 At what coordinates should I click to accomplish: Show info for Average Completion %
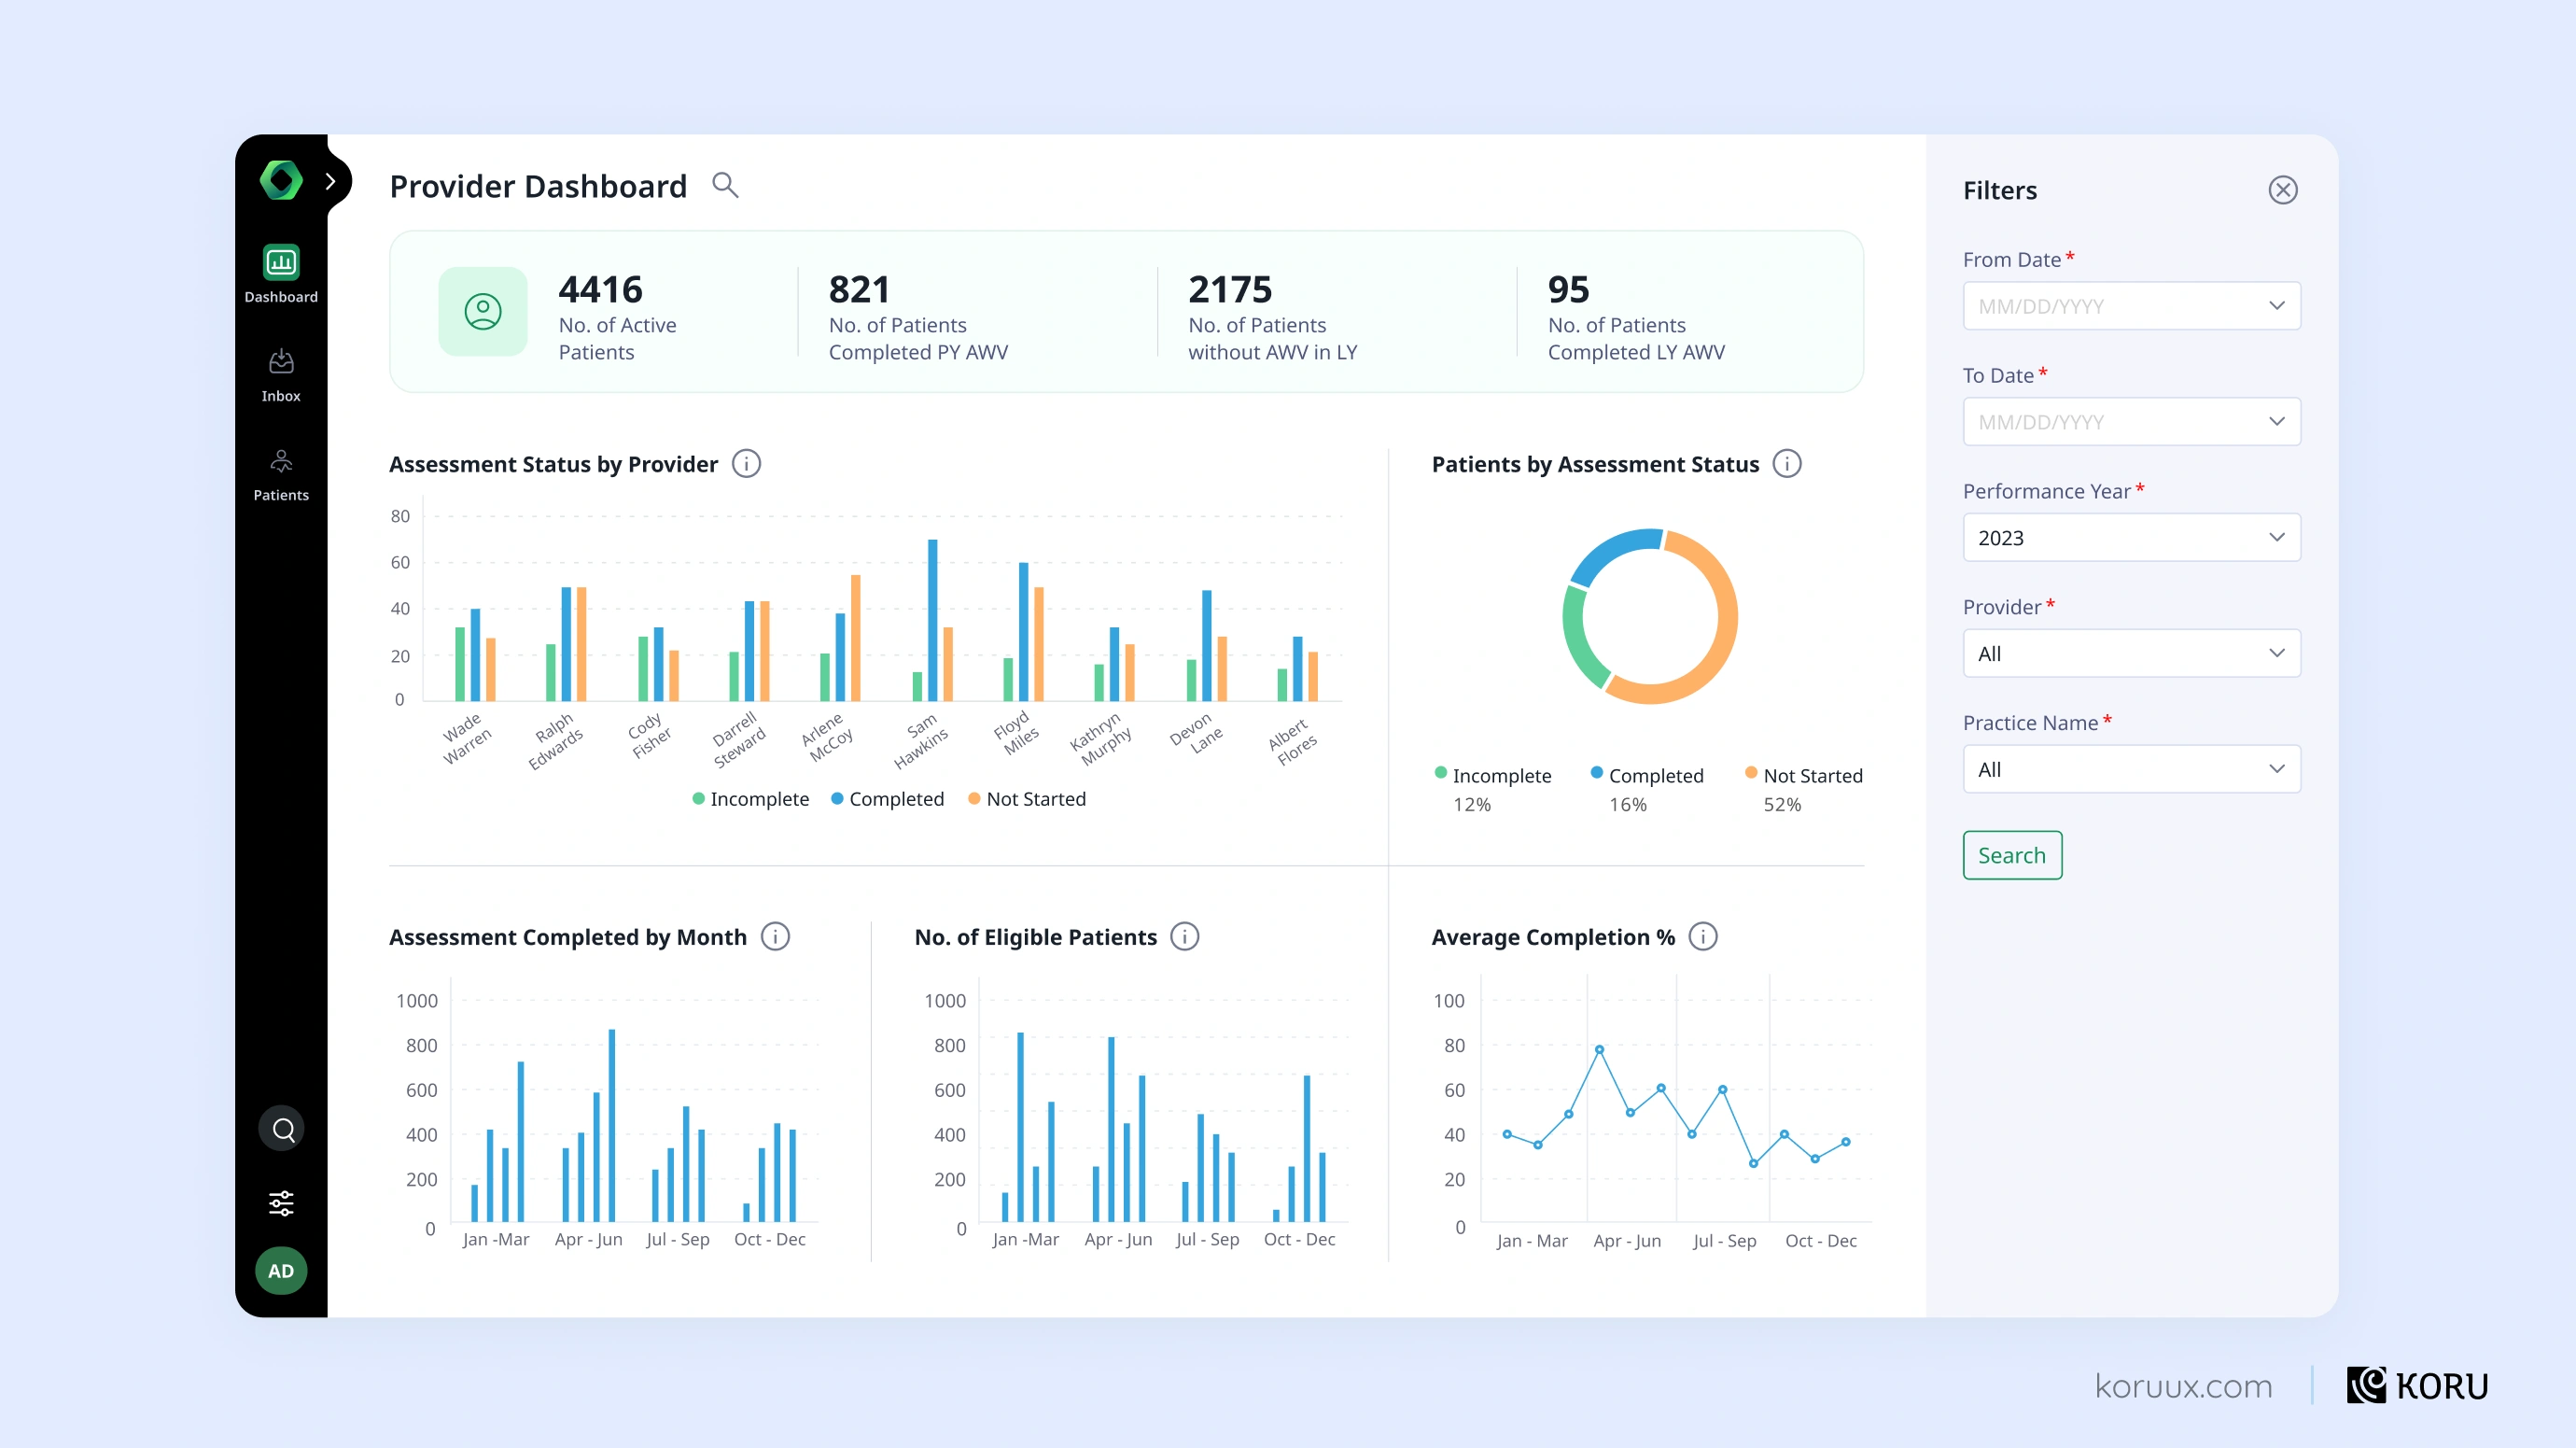pyautogui.click(x=1703, y=937)
